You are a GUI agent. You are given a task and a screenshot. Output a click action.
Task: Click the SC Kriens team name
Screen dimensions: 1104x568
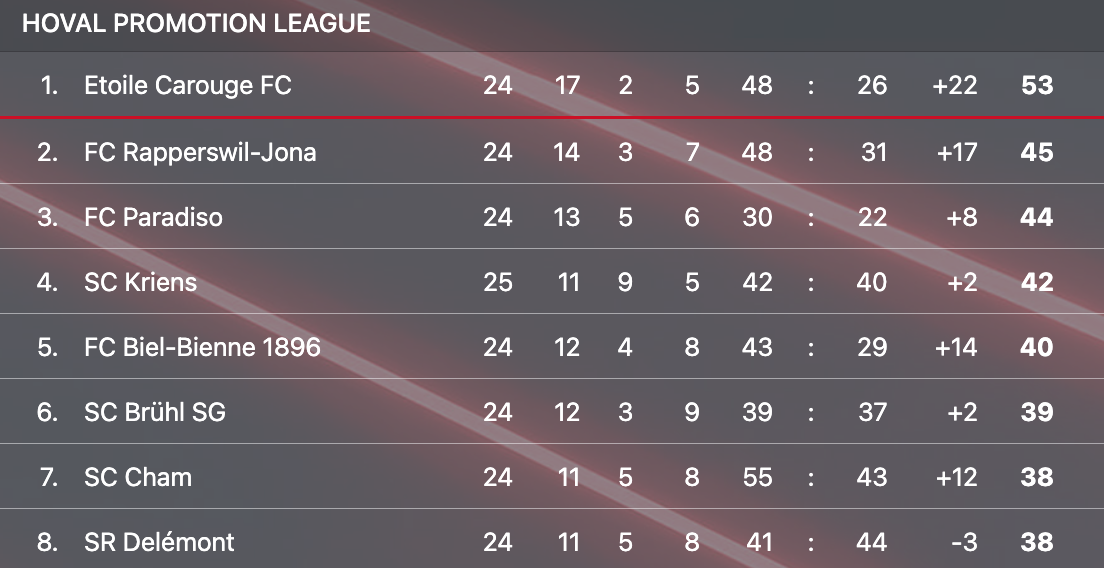click(140, 282)
